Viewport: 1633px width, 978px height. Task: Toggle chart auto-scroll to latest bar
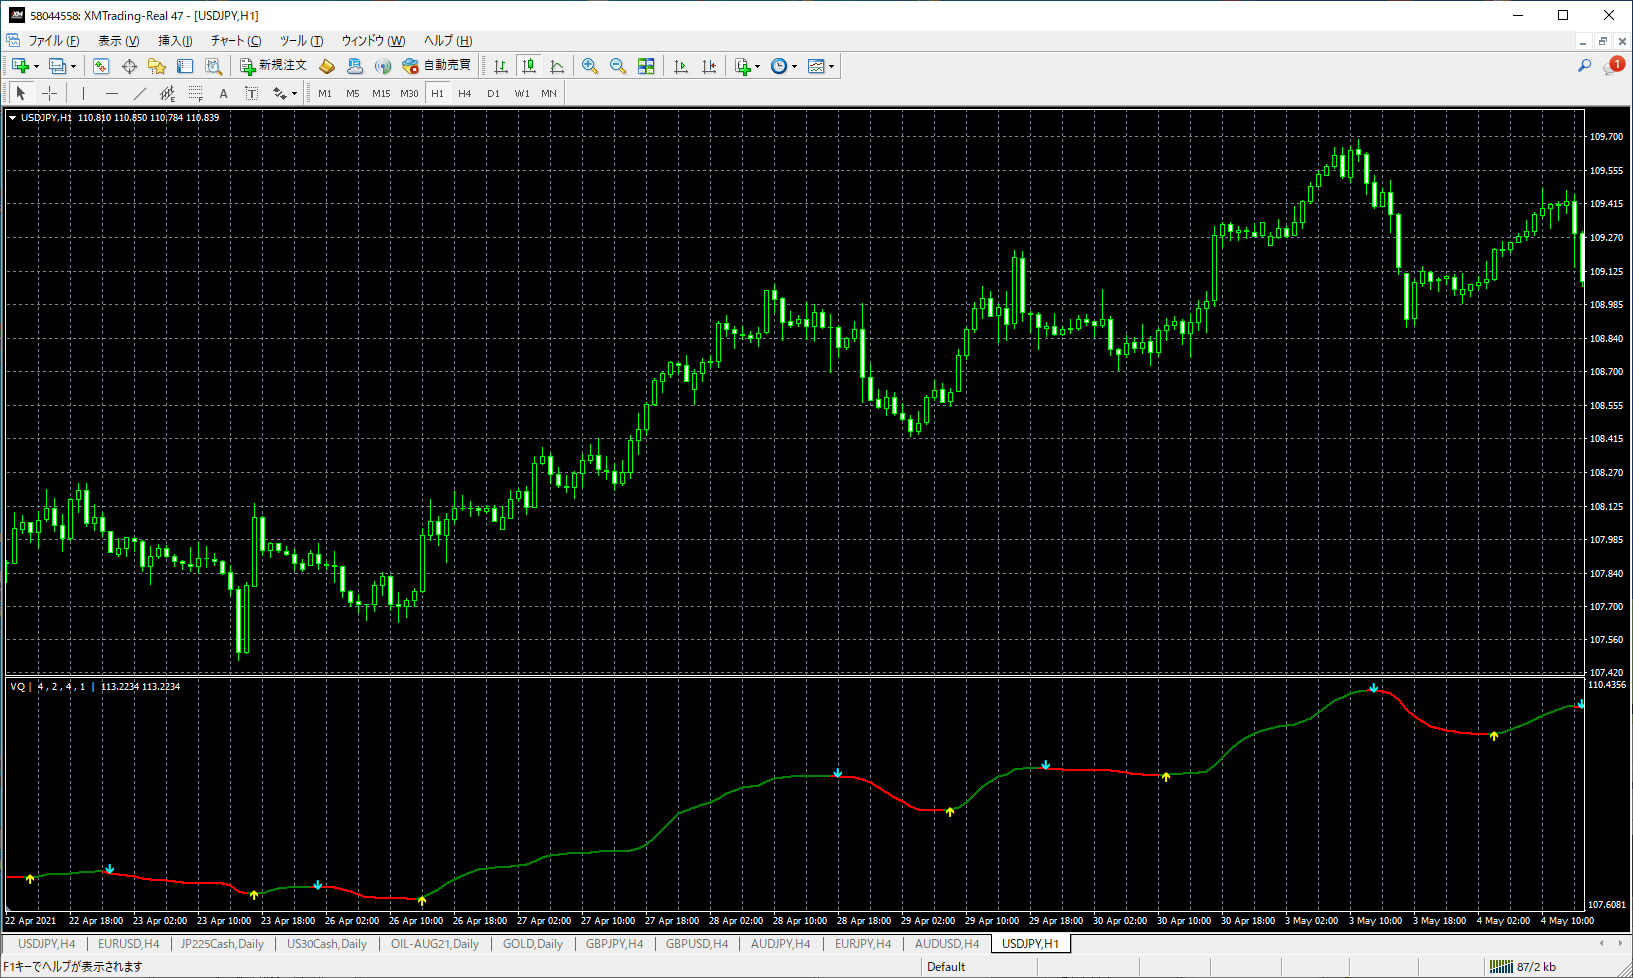click(681, 65)
